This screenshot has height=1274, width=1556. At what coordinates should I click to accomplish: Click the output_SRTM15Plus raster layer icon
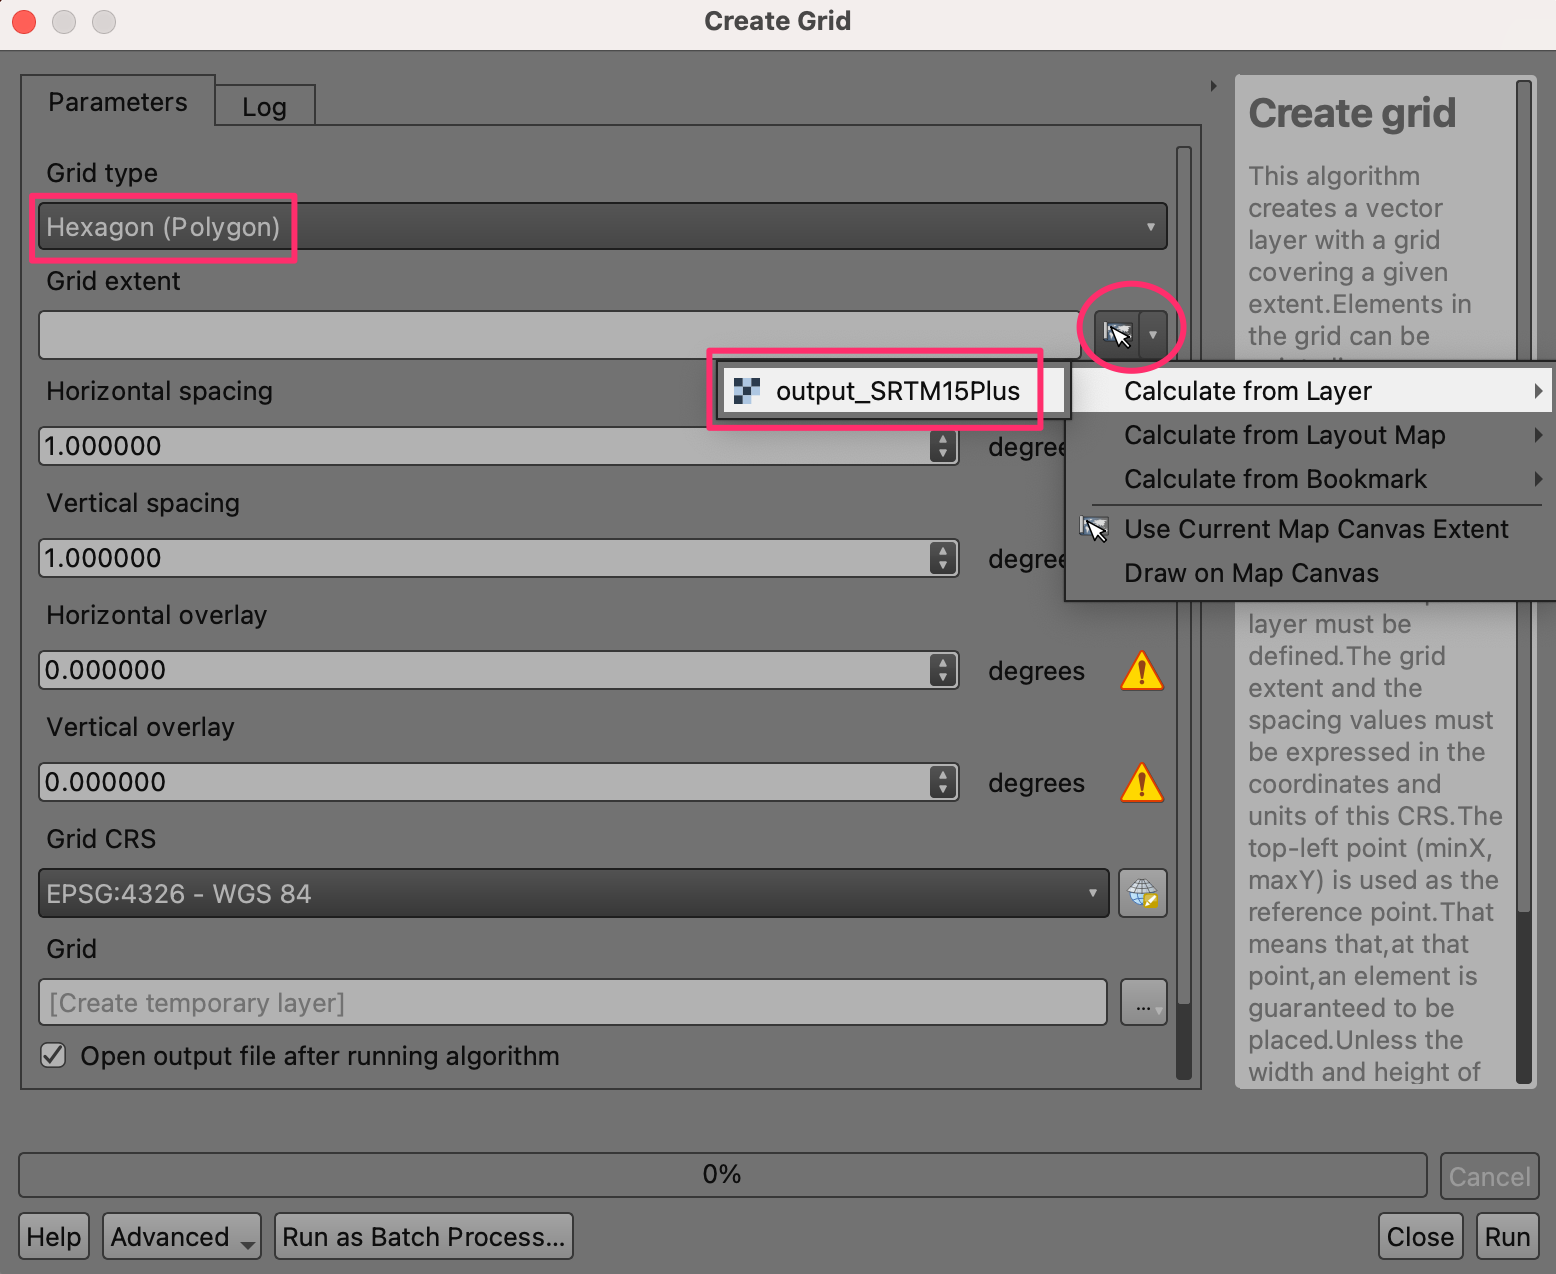coord(747,391)
